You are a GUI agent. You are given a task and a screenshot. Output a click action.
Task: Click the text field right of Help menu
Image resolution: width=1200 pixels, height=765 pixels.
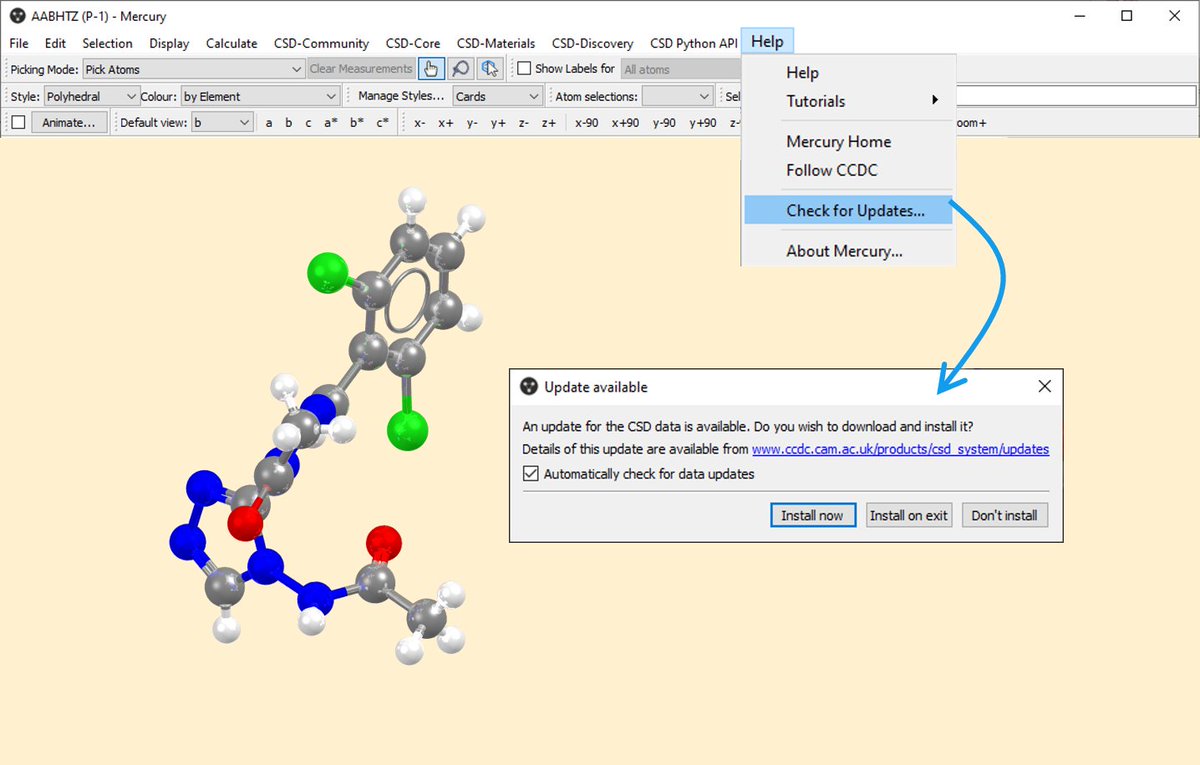click(1076, 96)
